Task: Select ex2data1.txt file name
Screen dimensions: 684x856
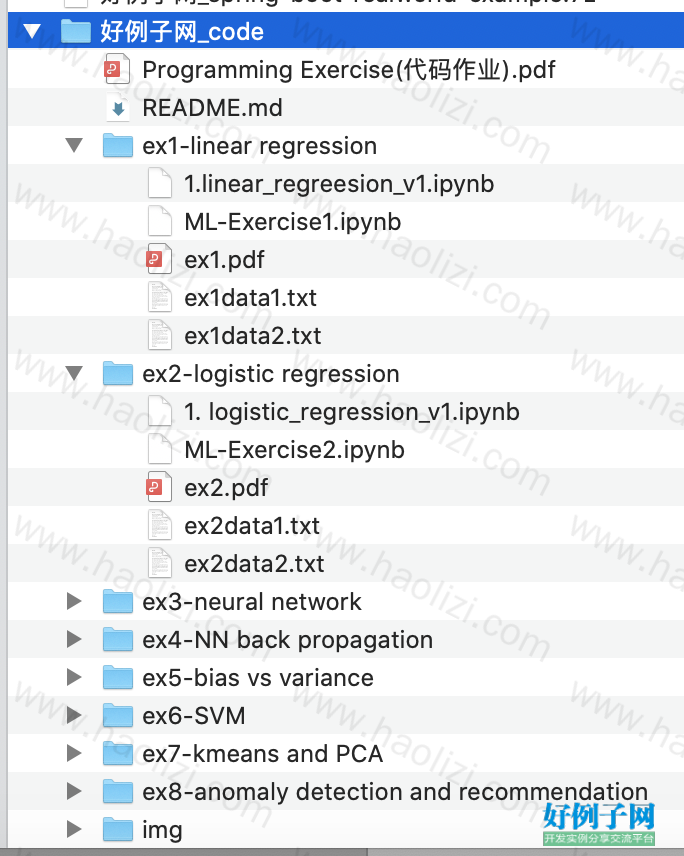Action: tap(252, 526)
